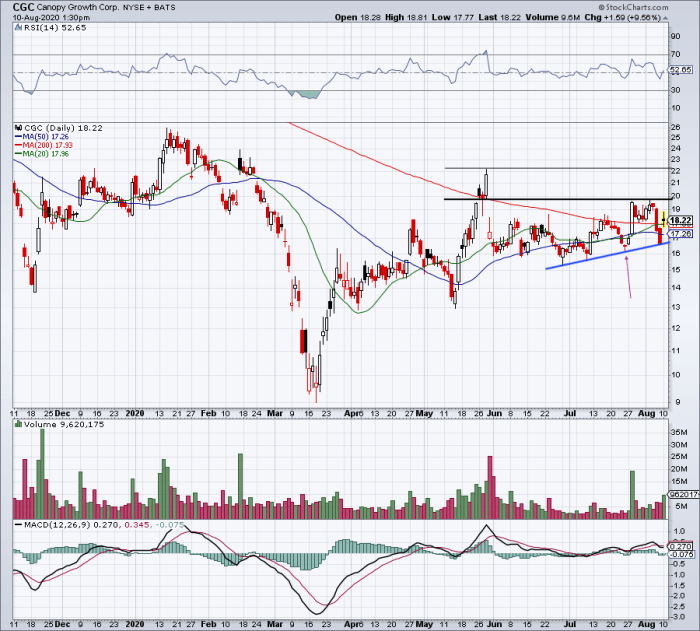This screenshot has height=631, width=700.
Task: Click the purple arrow annotation on chart
Action: pyautogui.click(x=629, y=278)
